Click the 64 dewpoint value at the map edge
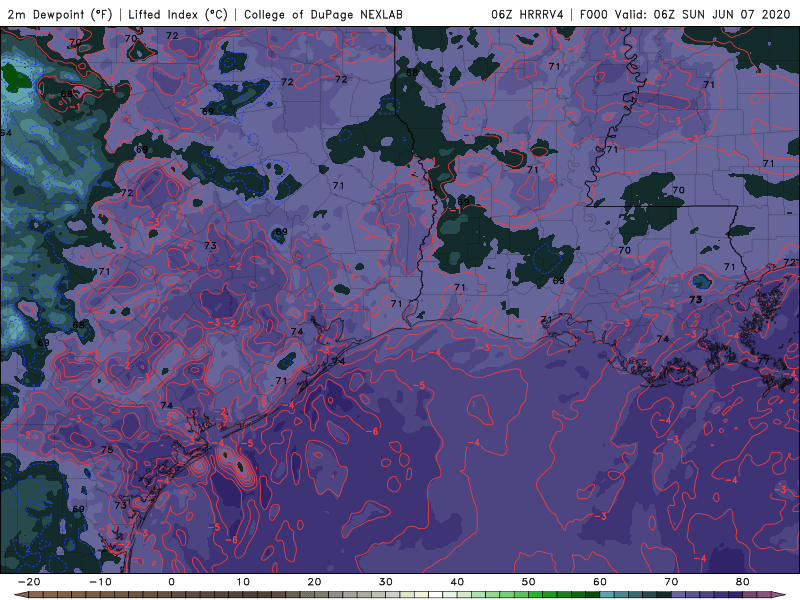 [6, 133]
